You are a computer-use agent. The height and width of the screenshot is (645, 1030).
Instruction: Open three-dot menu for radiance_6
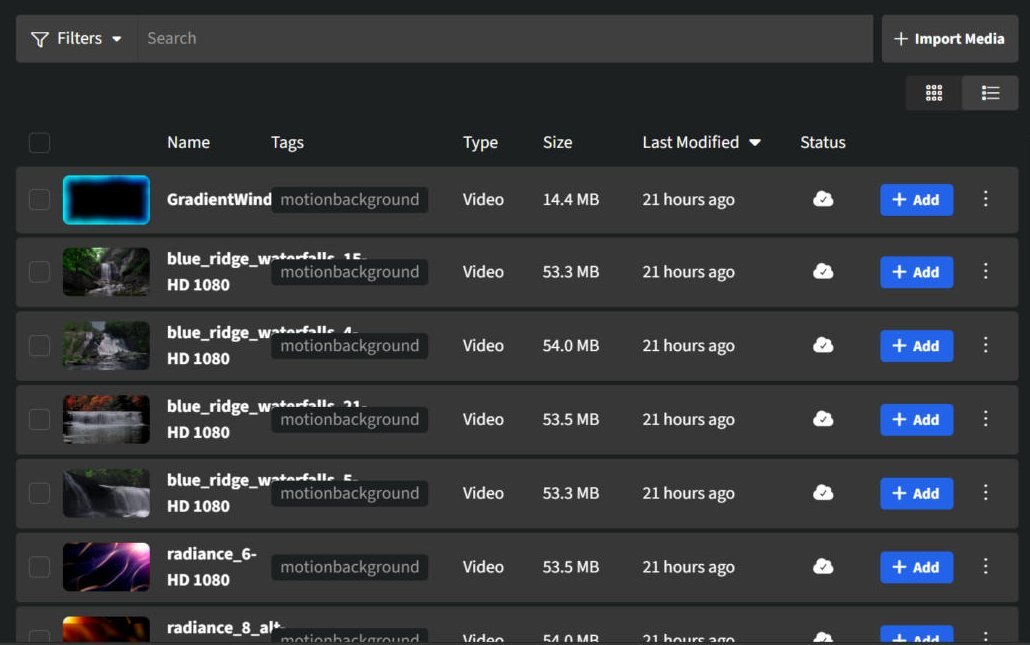pos(985,566)
